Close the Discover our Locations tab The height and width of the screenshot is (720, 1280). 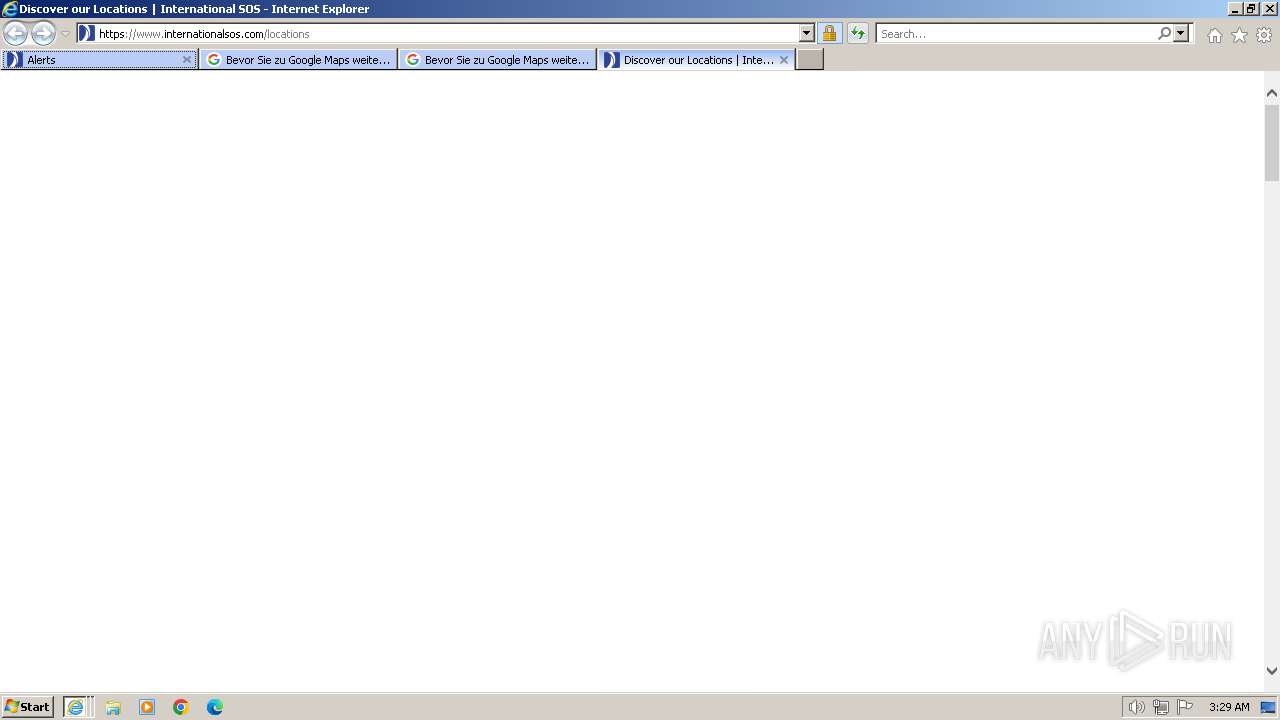pos(784,60)
